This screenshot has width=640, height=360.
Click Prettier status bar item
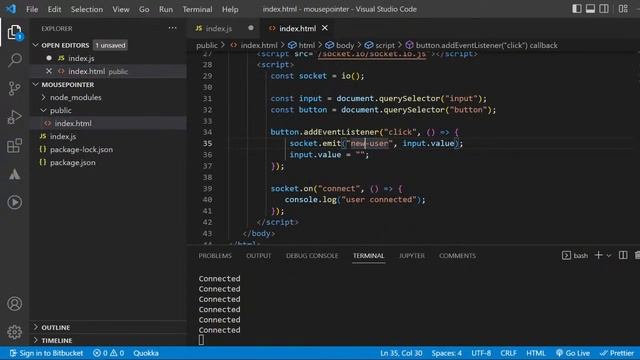tap(617, 353)
